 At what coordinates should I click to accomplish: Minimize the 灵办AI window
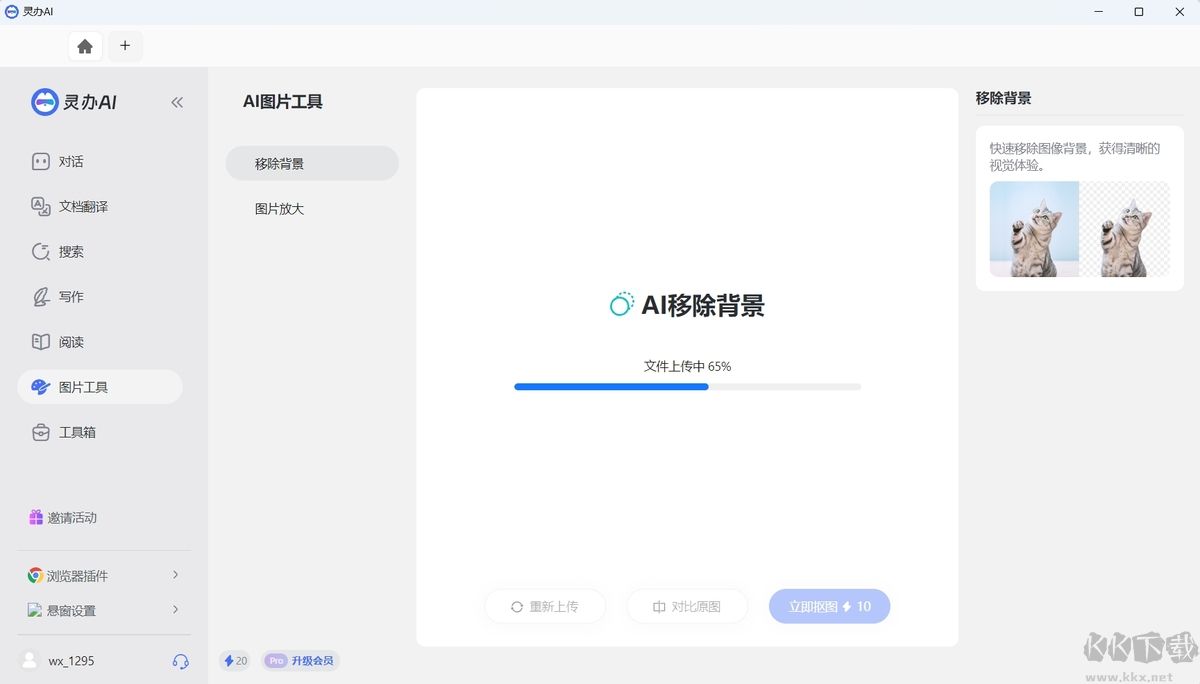pyautogui.click(x=1100, y=12)
